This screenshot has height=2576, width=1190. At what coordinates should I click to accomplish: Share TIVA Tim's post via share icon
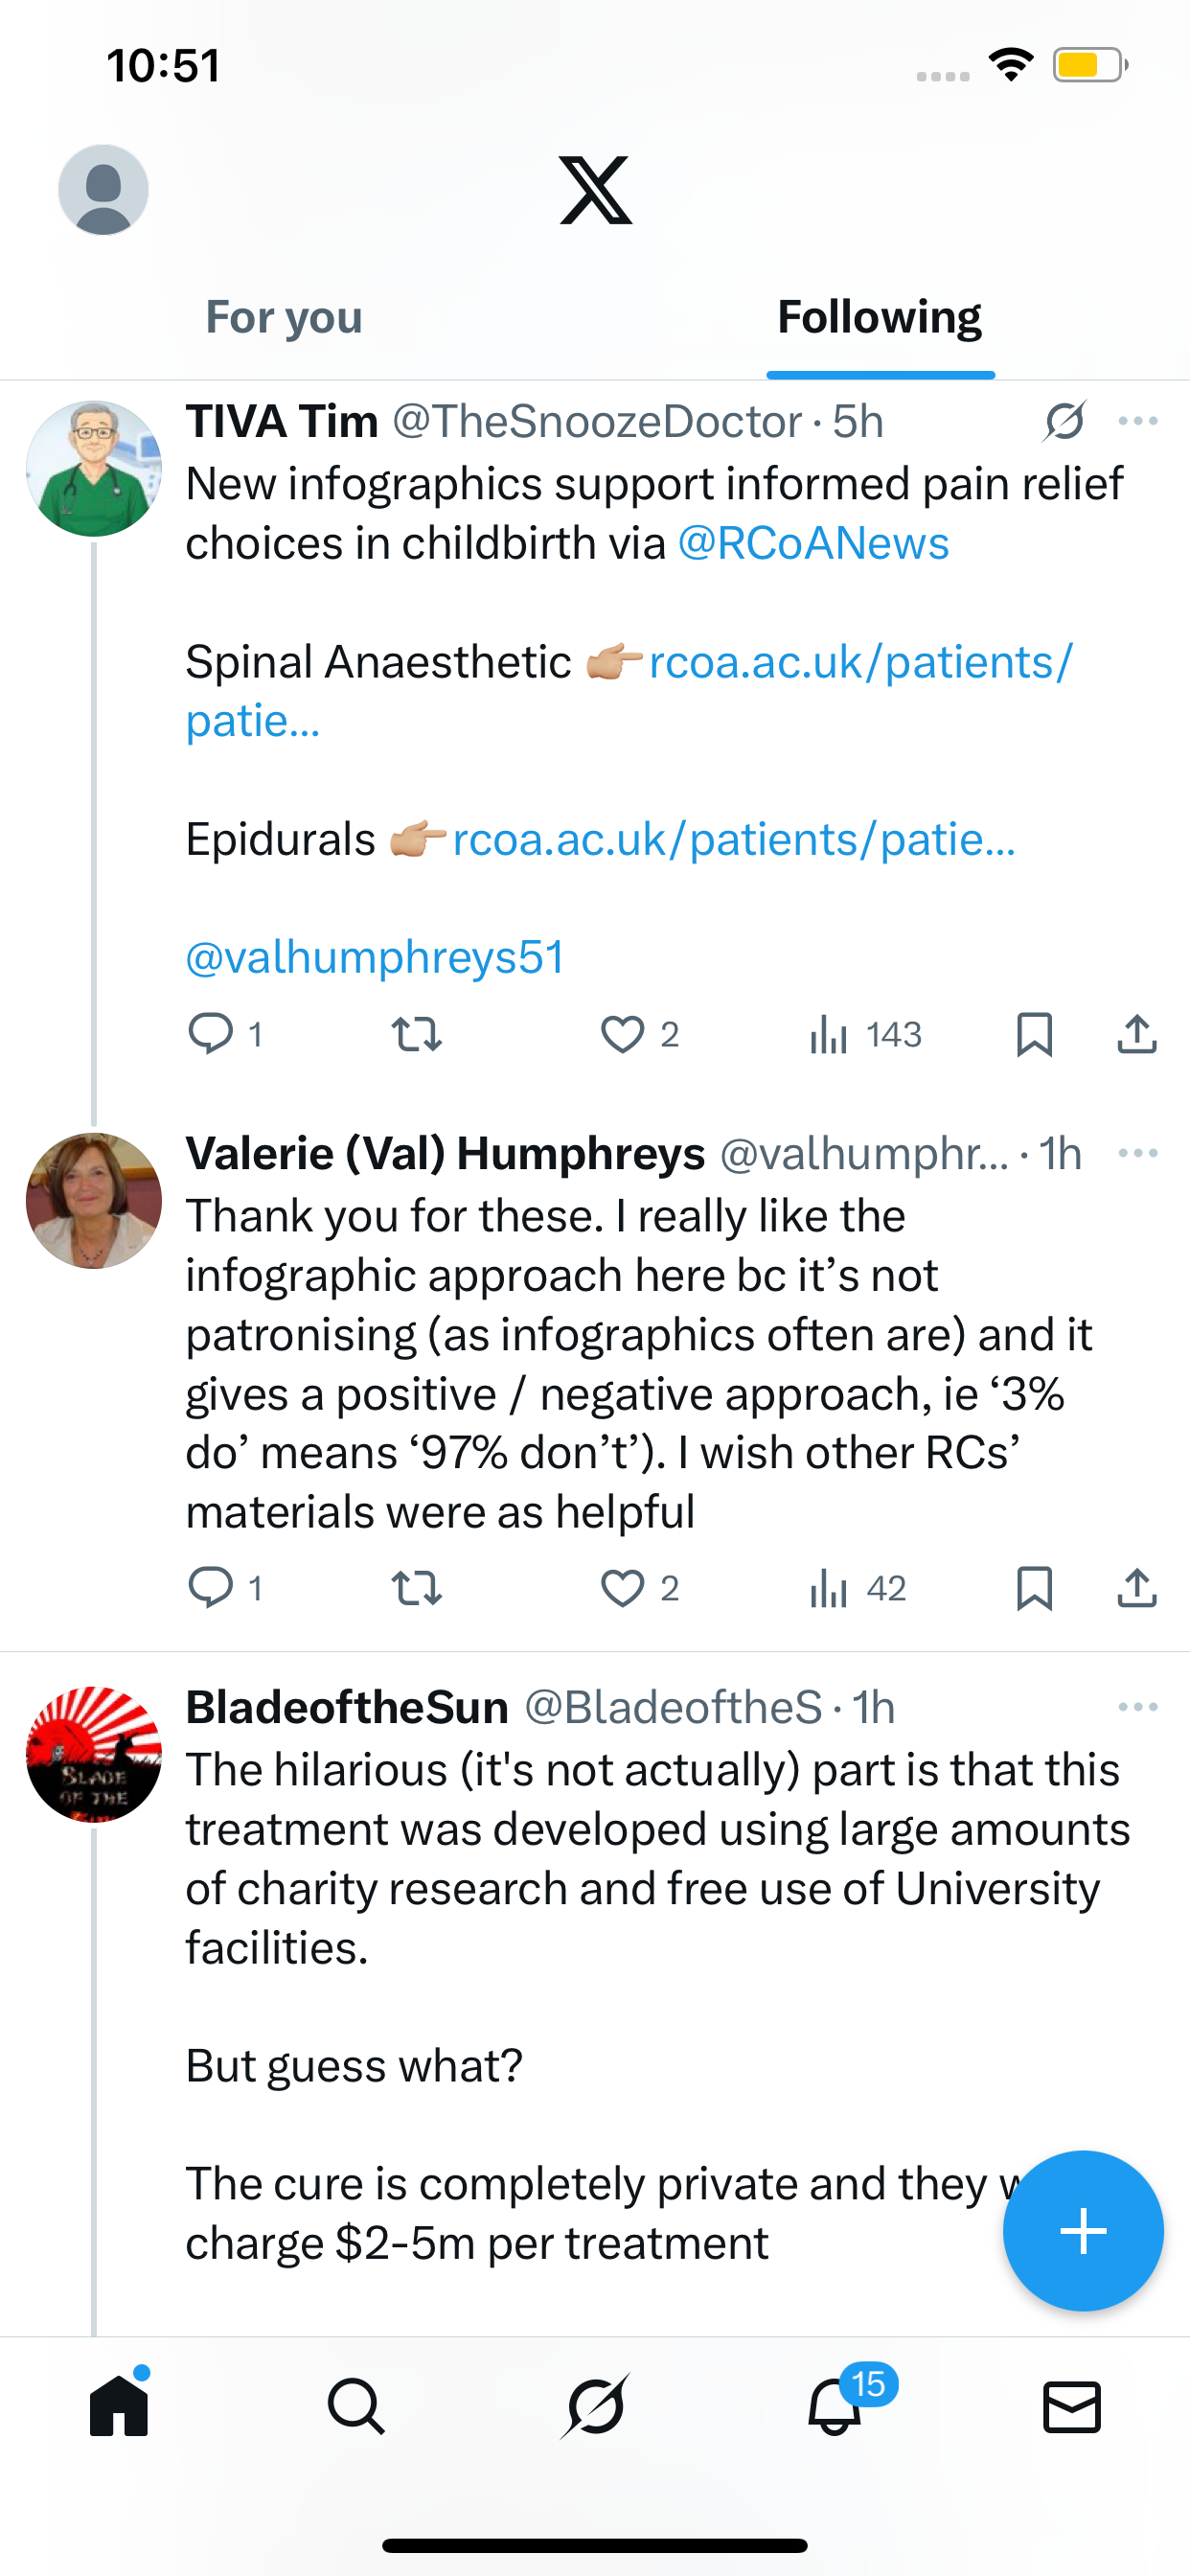1137,1035
